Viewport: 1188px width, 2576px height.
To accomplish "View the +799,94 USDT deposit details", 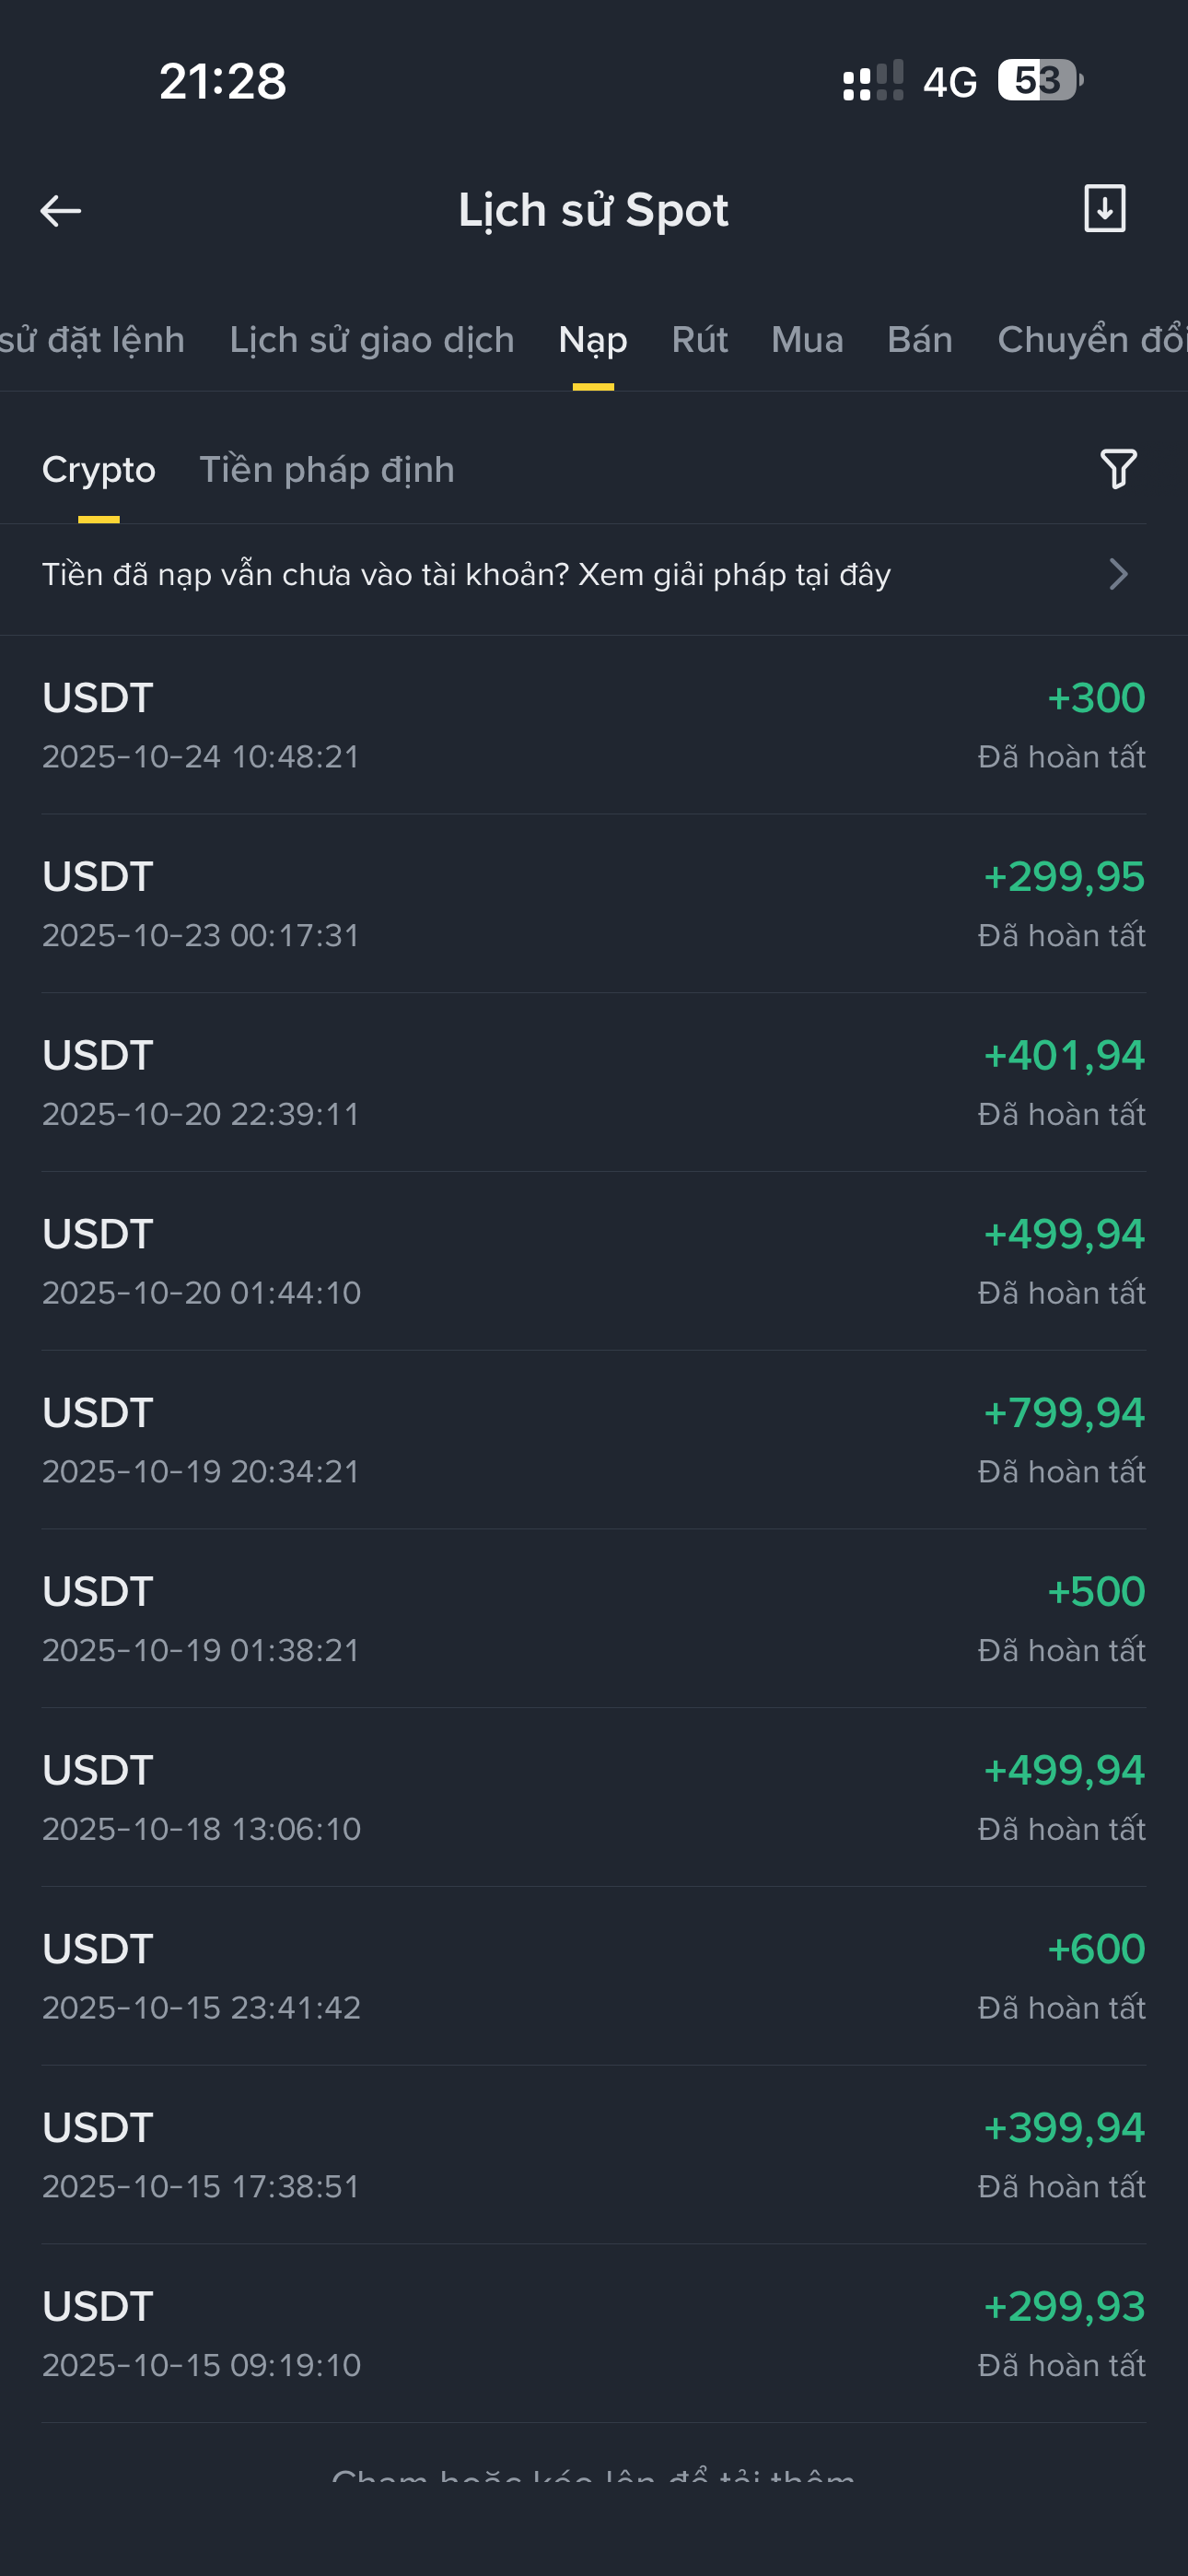I will point(594,1440).
